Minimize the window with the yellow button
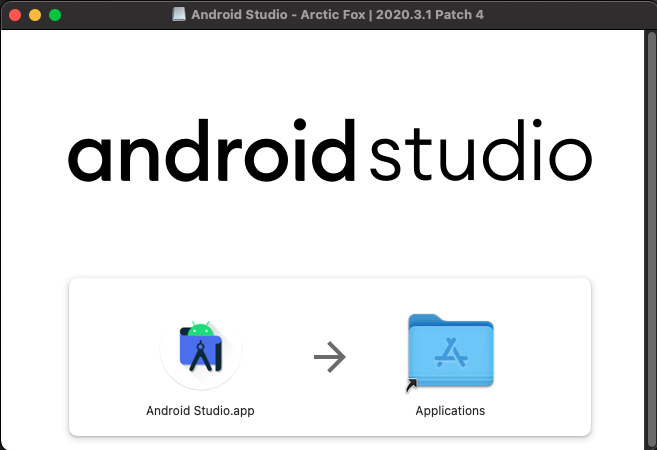The height and width of the screenshot is (450, 657). (35, 15)
